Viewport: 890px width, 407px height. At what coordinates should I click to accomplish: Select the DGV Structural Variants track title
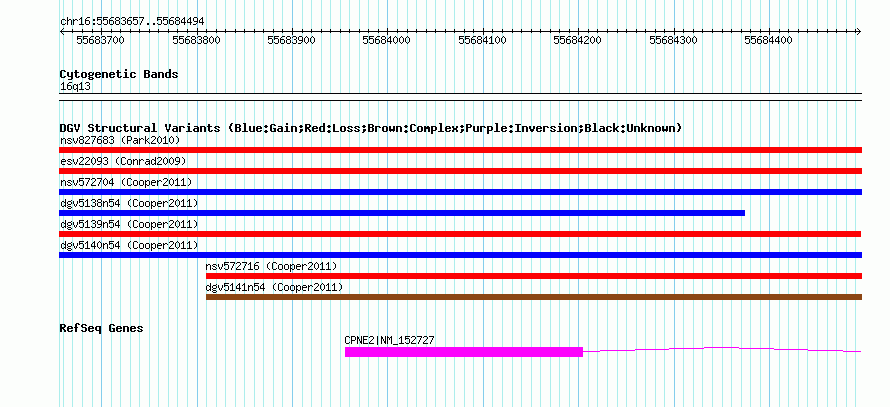371,128
